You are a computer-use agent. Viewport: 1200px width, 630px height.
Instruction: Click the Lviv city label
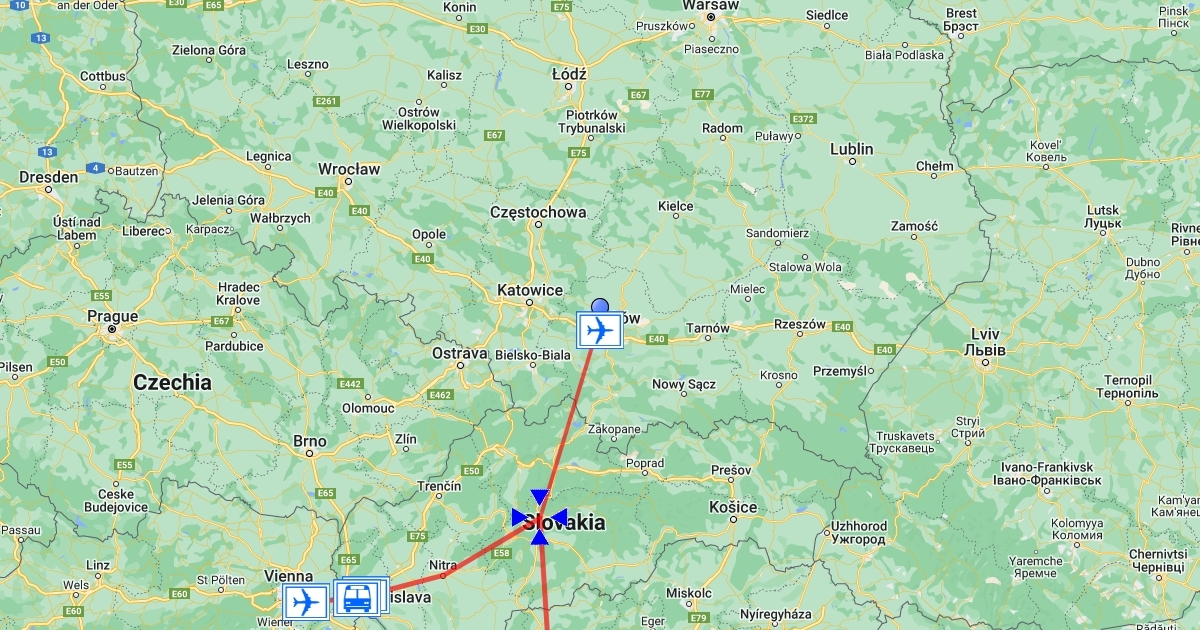point(986,334)
